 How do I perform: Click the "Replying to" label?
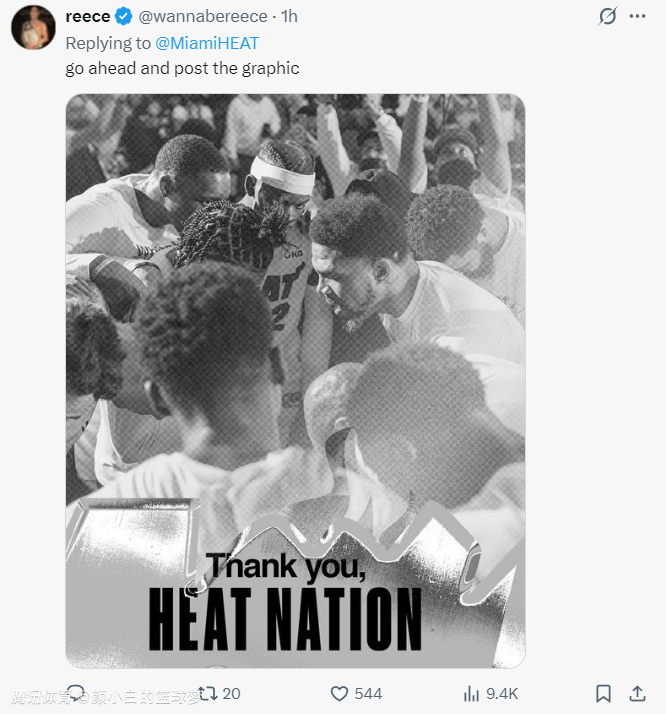click(108, 43)
